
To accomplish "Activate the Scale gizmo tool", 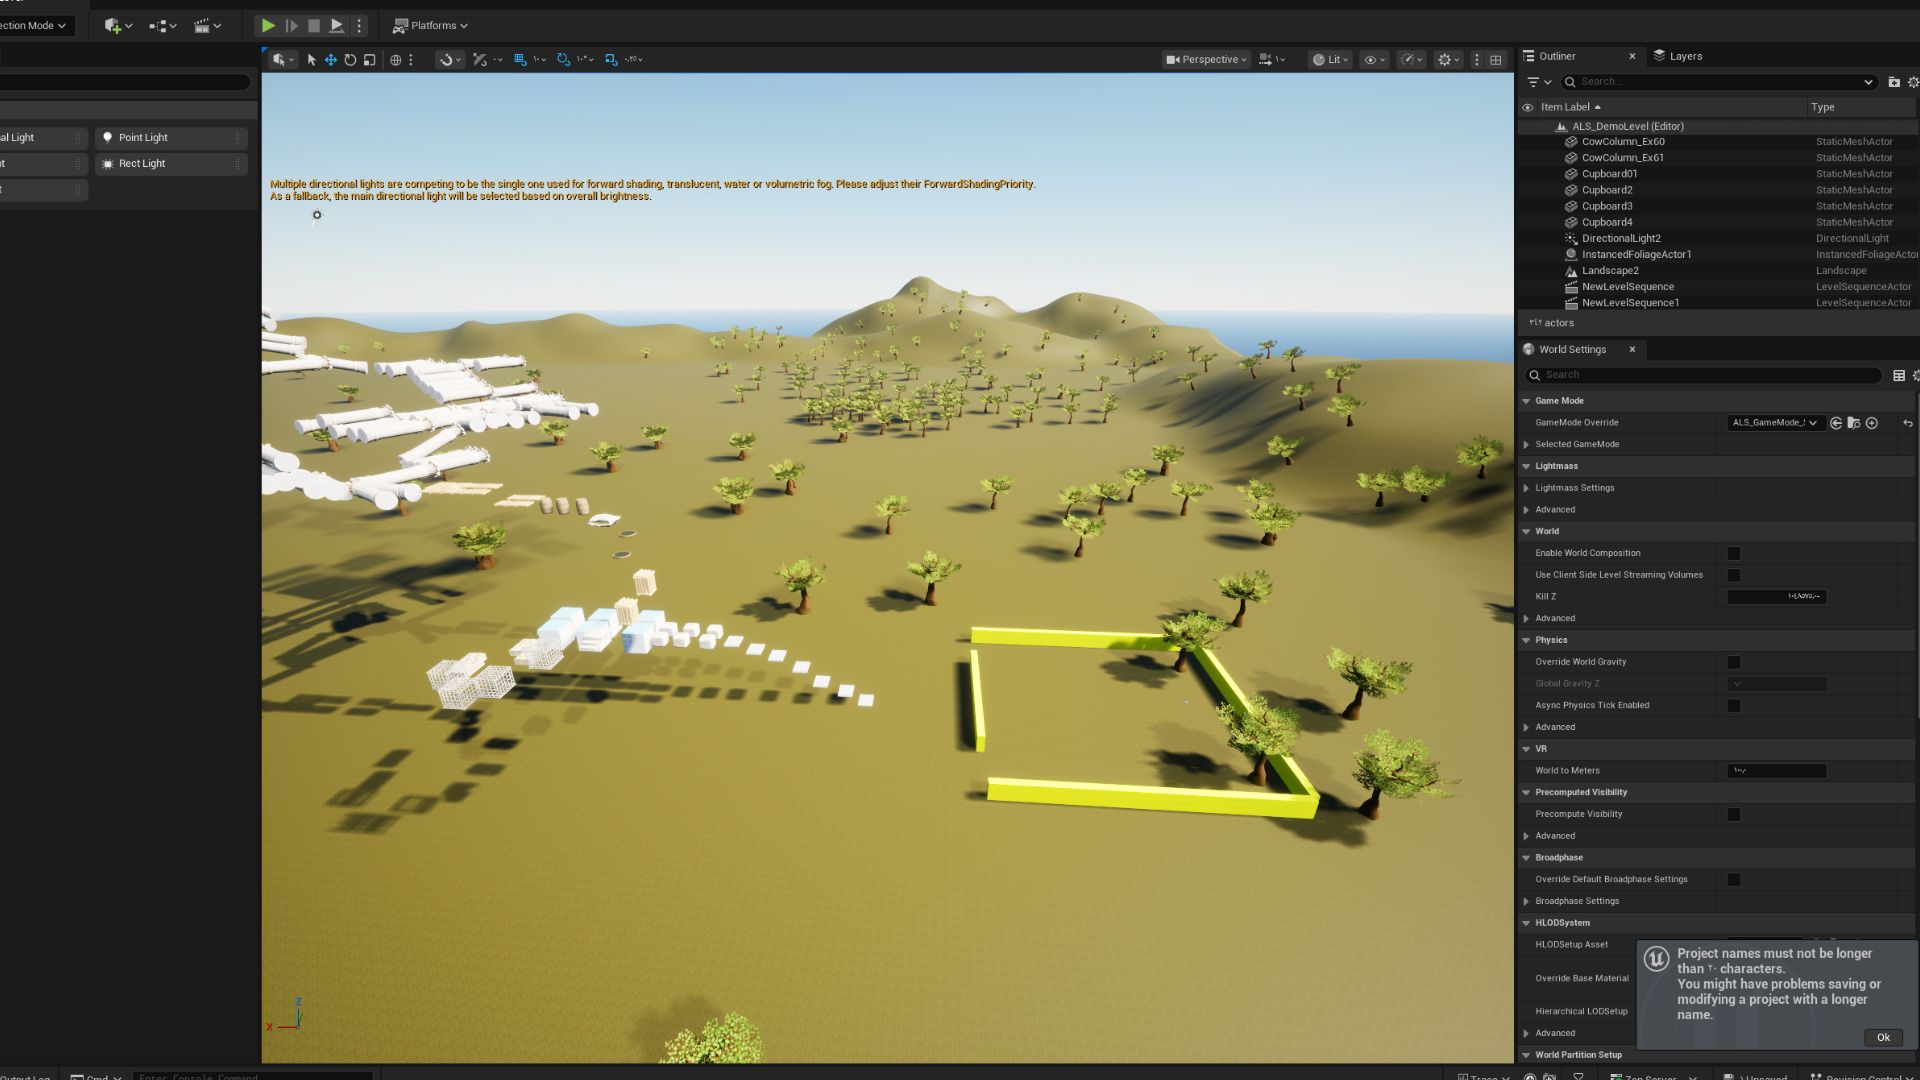I will [369, 60].
